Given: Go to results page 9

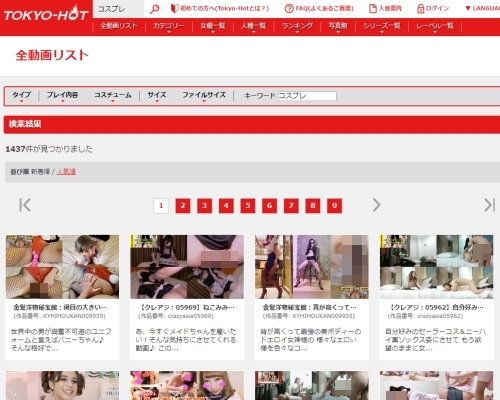Looking at the screenshot, I should coord(334,206).
